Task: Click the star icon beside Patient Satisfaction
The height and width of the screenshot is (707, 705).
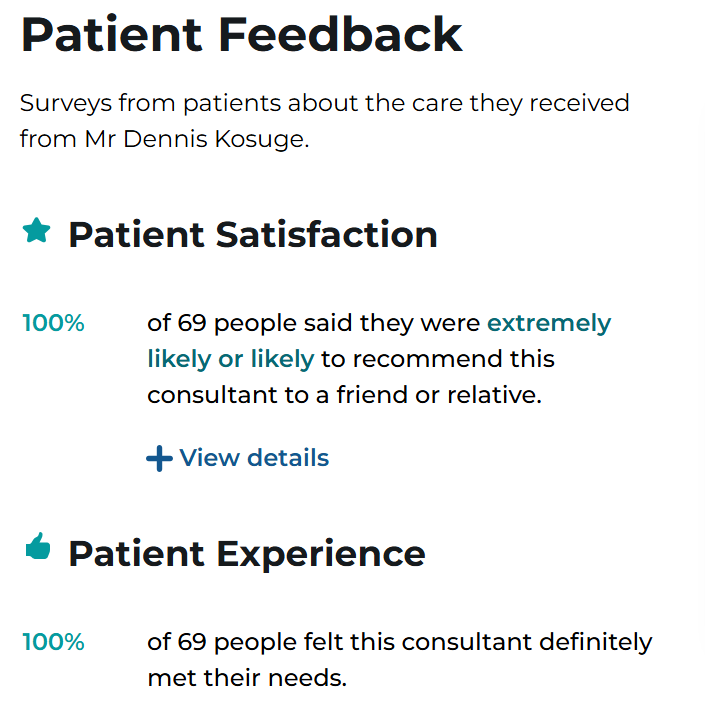Action: (37, 230)
